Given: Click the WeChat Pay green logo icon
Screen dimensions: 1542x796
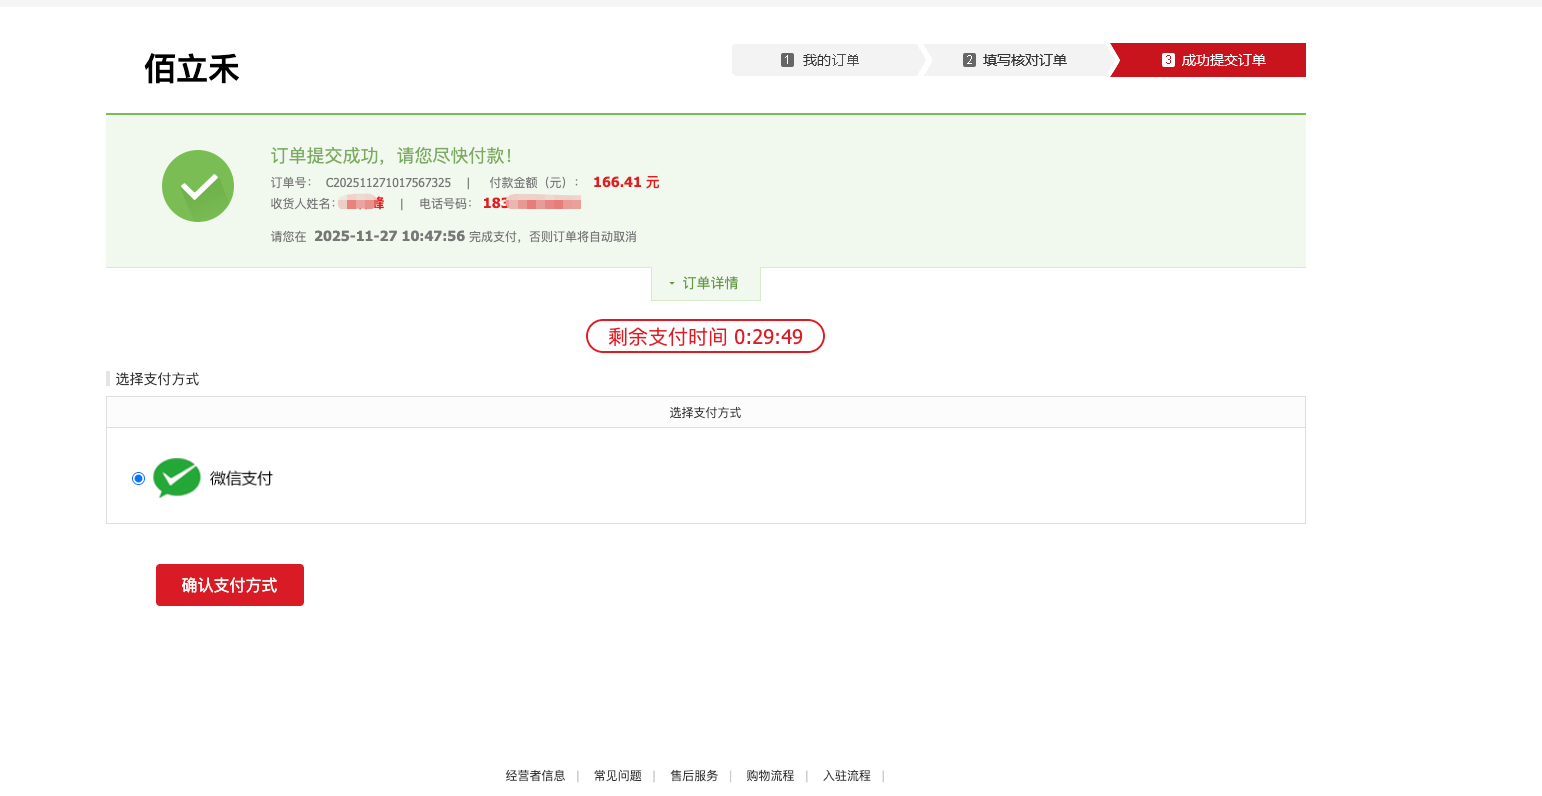Looking at the screenshot, I should (177, 478).
